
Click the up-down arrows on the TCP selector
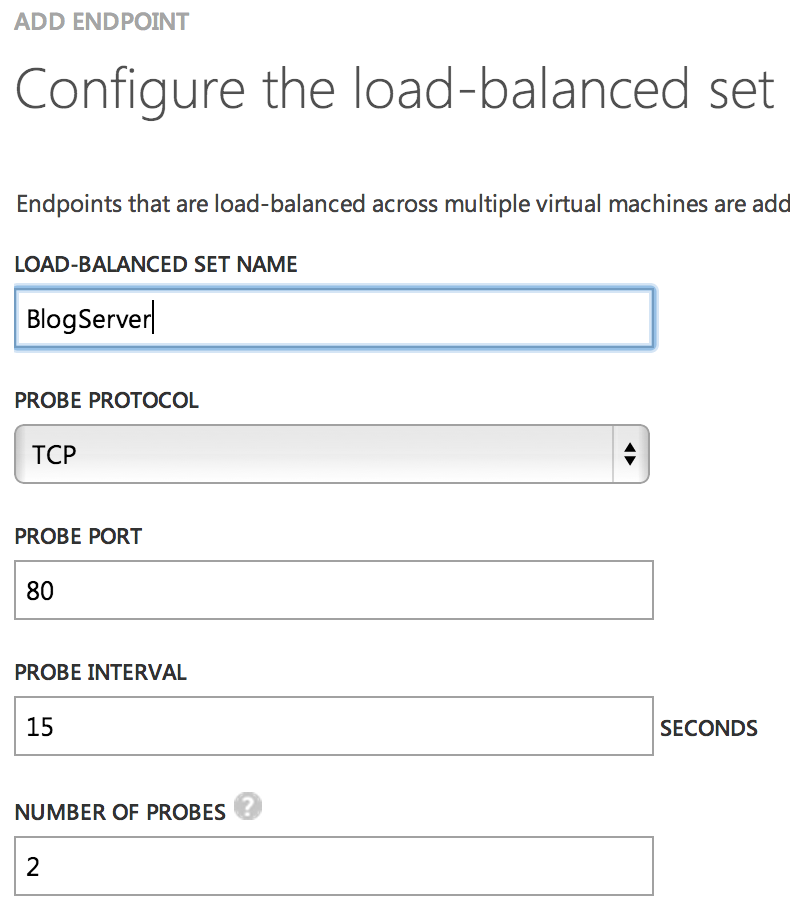pyautogui.click(x=629, y=454)
